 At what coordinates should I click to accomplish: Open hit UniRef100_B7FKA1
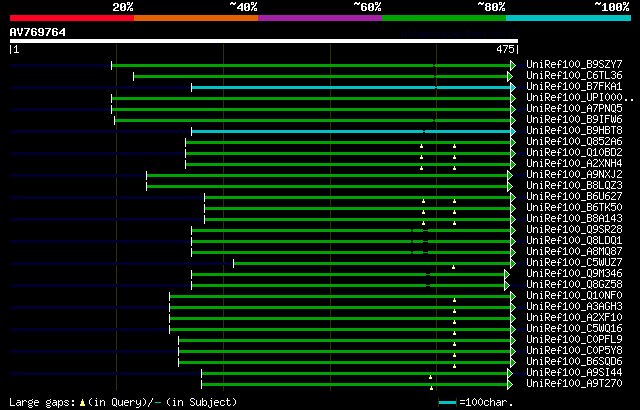coord(574,86)
